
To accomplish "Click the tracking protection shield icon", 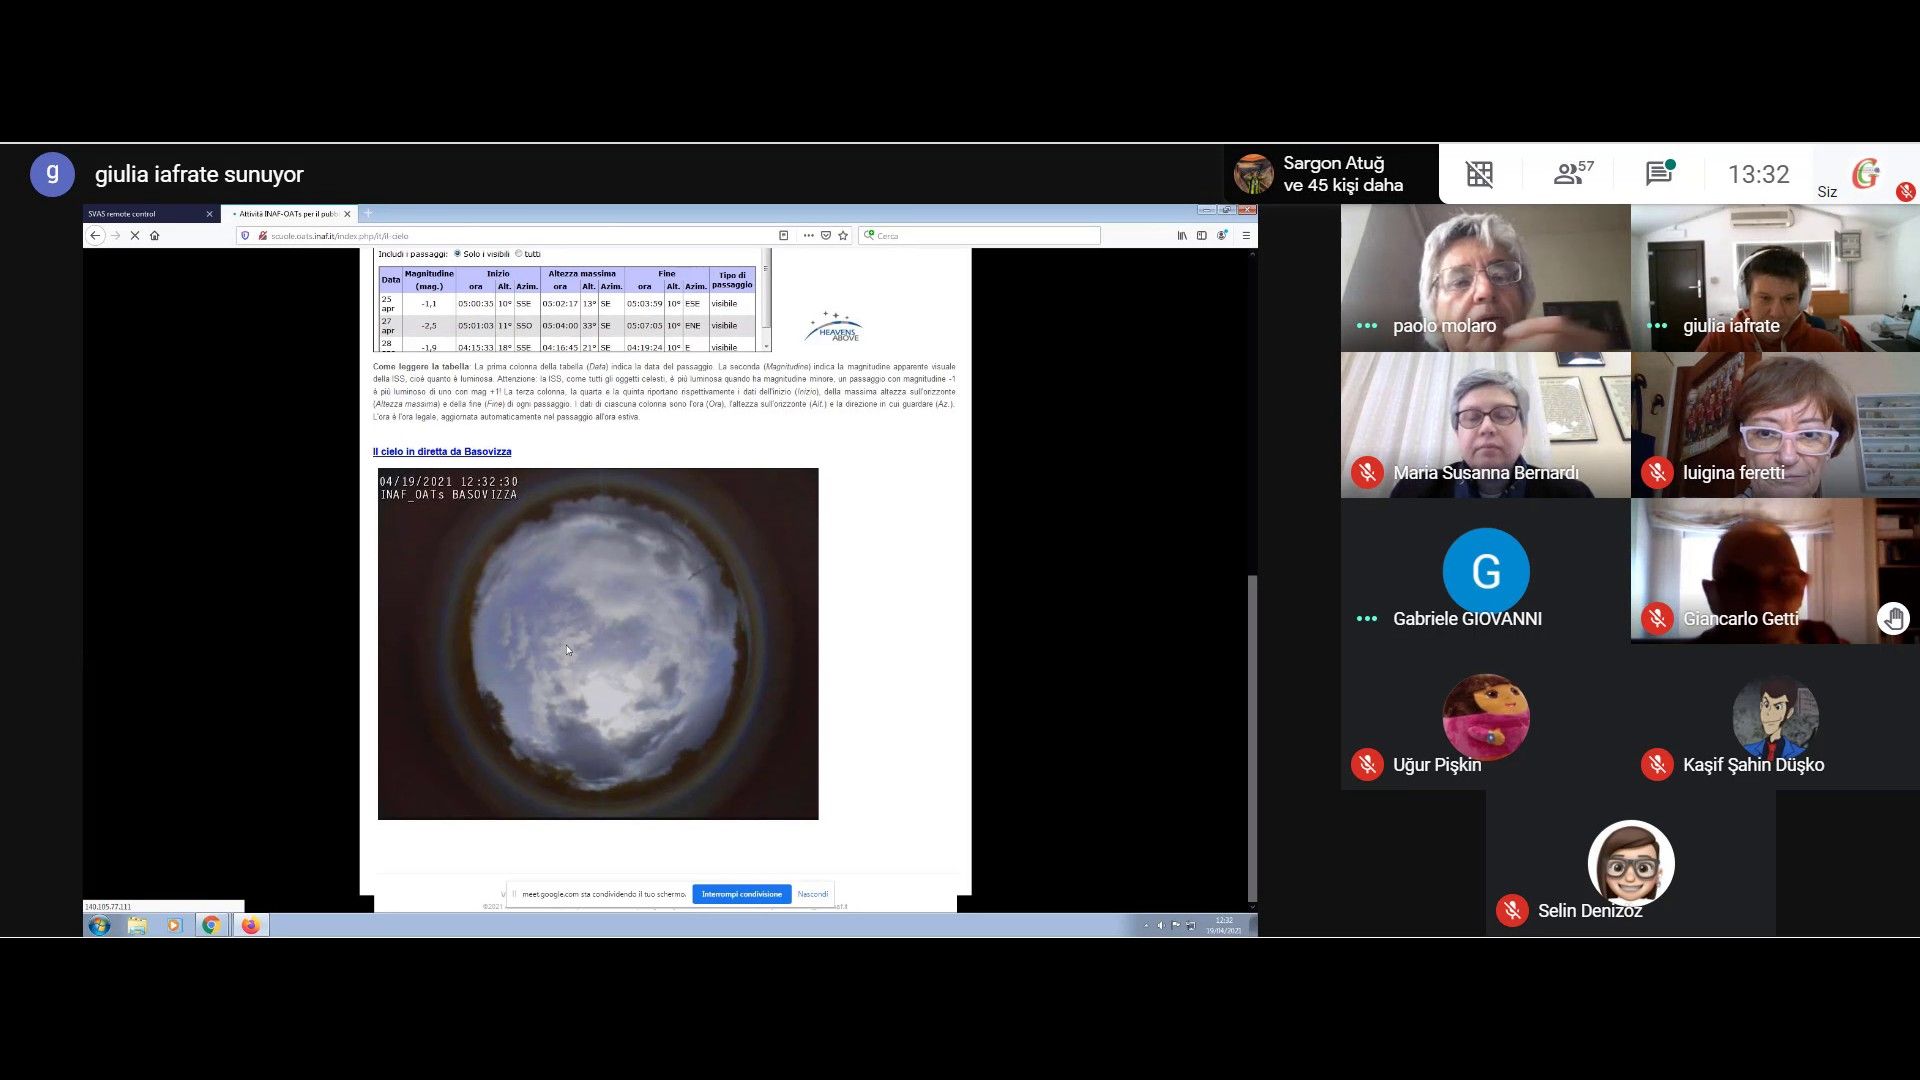I will coord(245,236).
